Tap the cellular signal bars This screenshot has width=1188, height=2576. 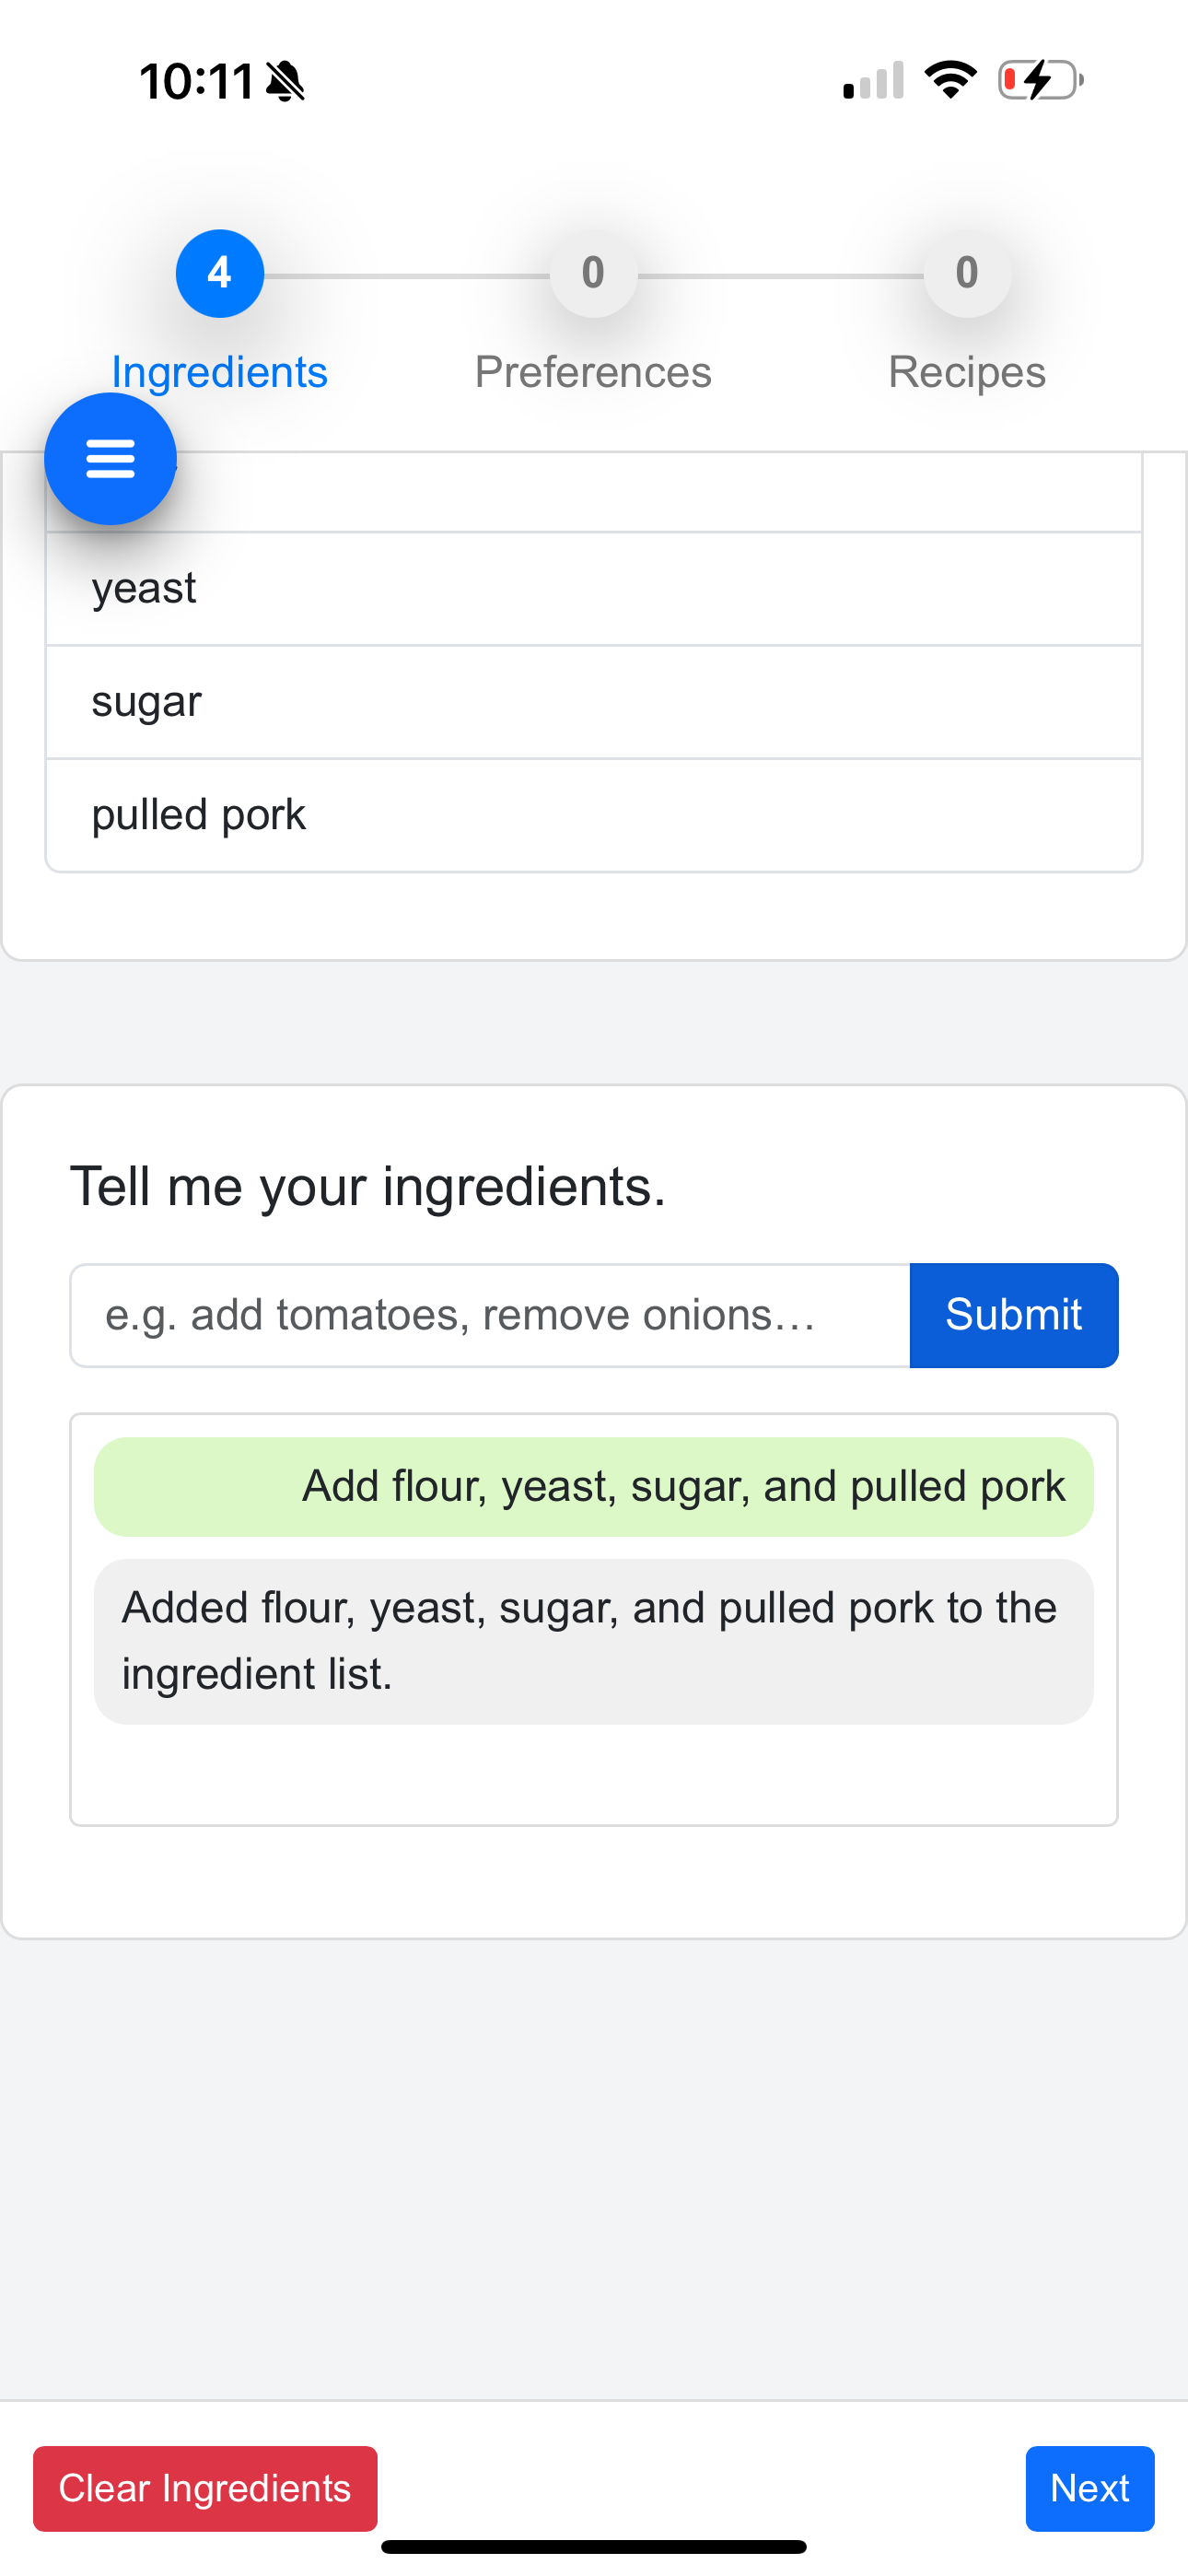(873, 81)
